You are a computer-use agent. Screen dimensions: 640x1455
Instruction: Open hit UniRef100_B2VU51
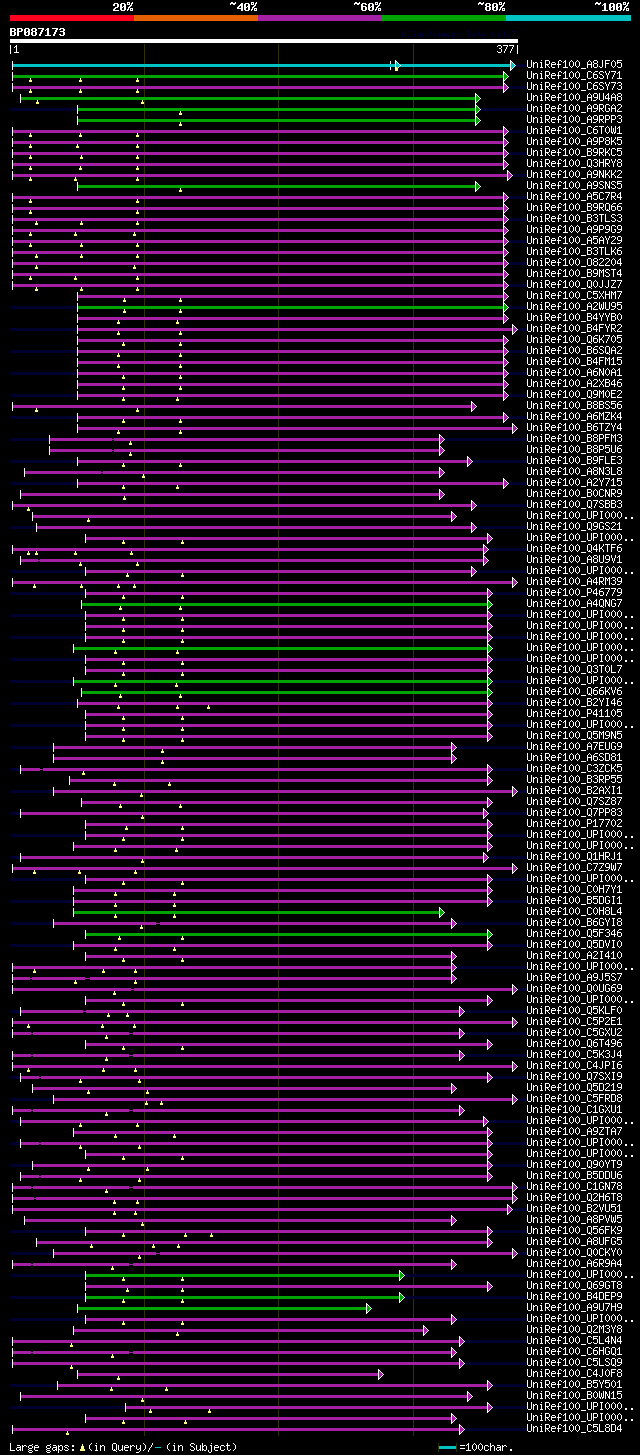[x=574, y=1209]
